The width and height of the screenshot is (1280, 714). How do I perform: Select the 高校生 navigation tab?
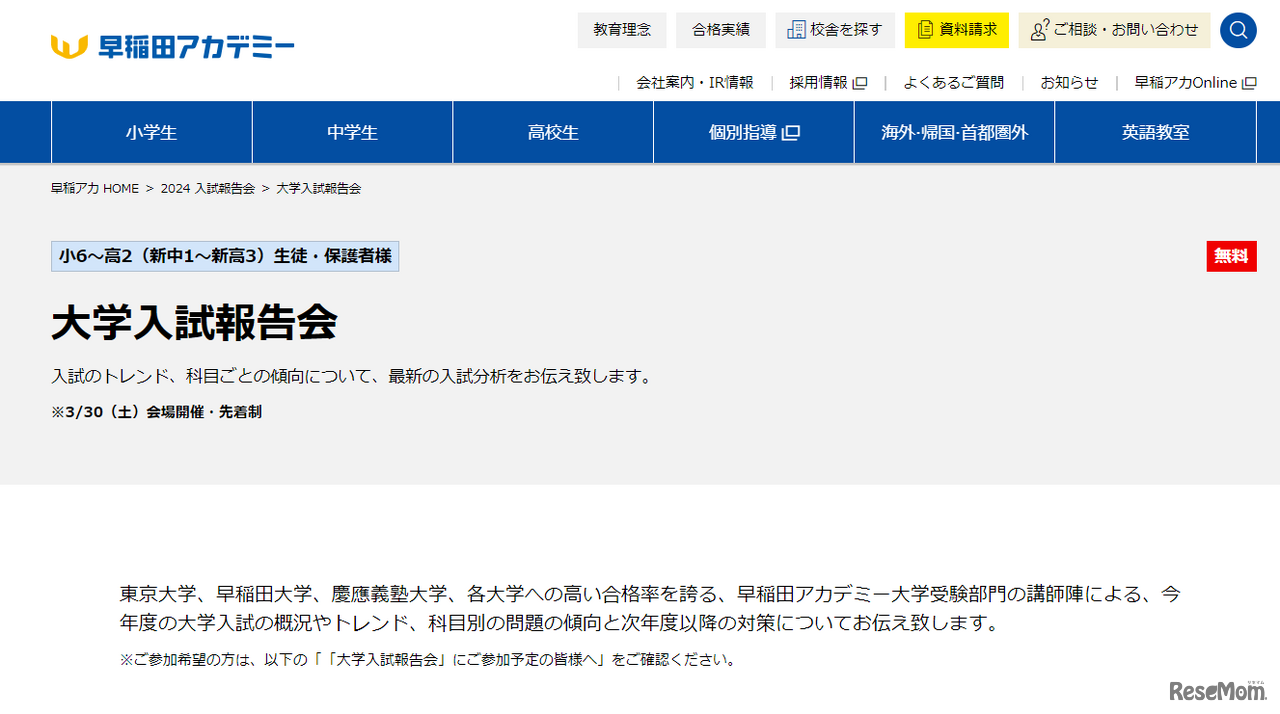(552, 131)
